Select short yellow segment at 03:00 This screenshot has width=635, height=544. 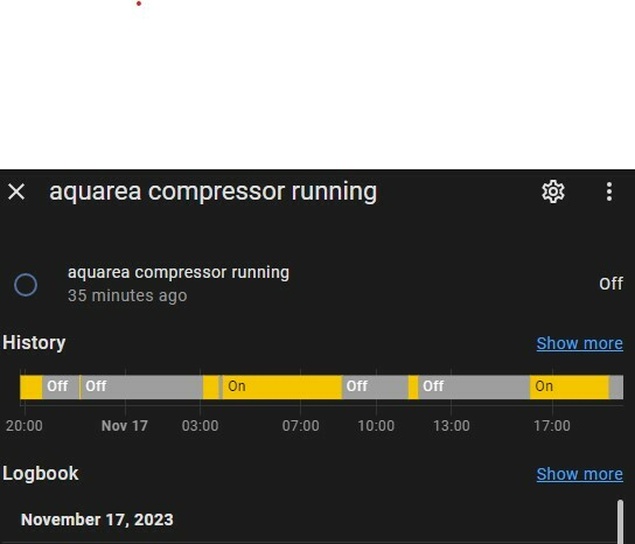(x=211, y=387)
